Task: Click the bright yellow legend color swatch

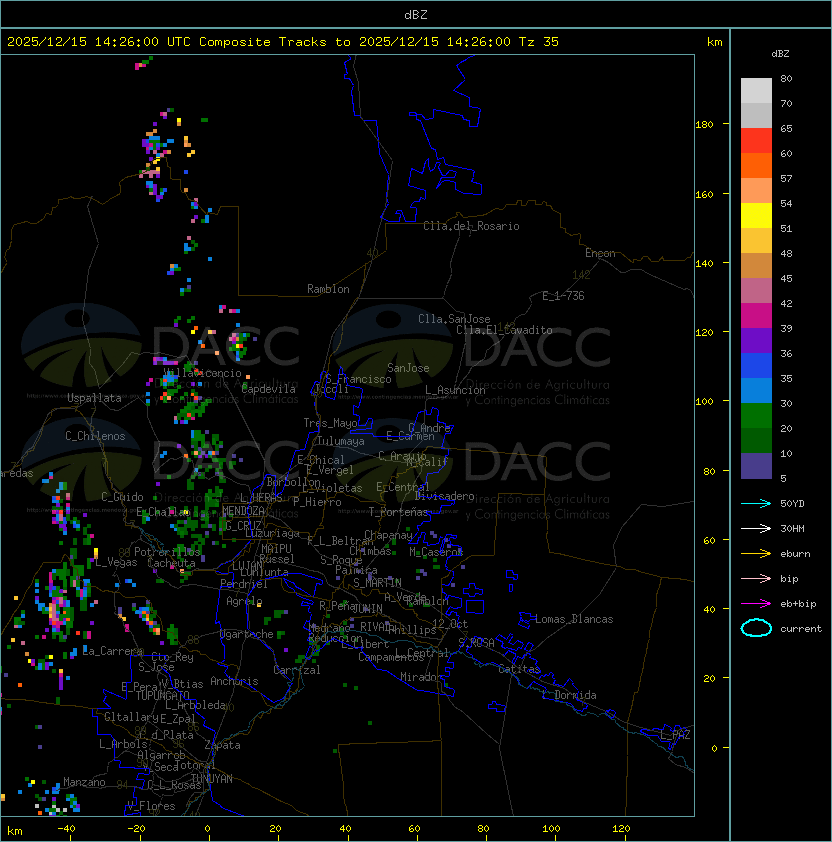Action: (756, 215)
